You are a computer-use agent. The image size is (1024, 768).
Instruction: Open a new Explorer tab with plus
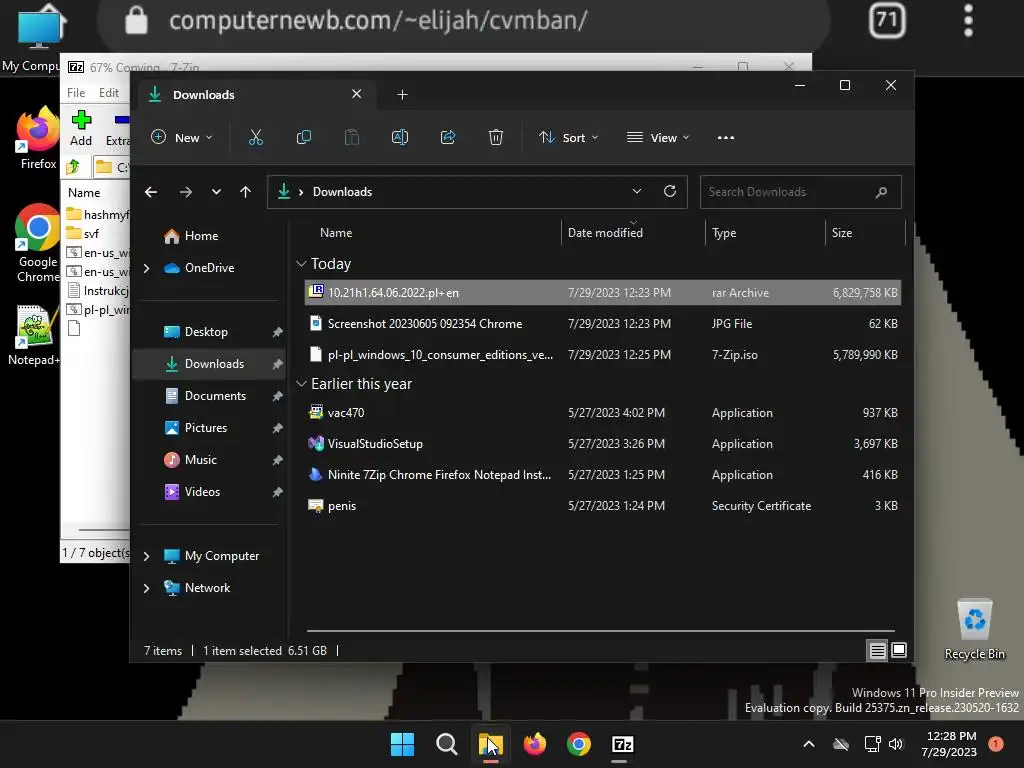pyautogui.click(x=402, y=95)
